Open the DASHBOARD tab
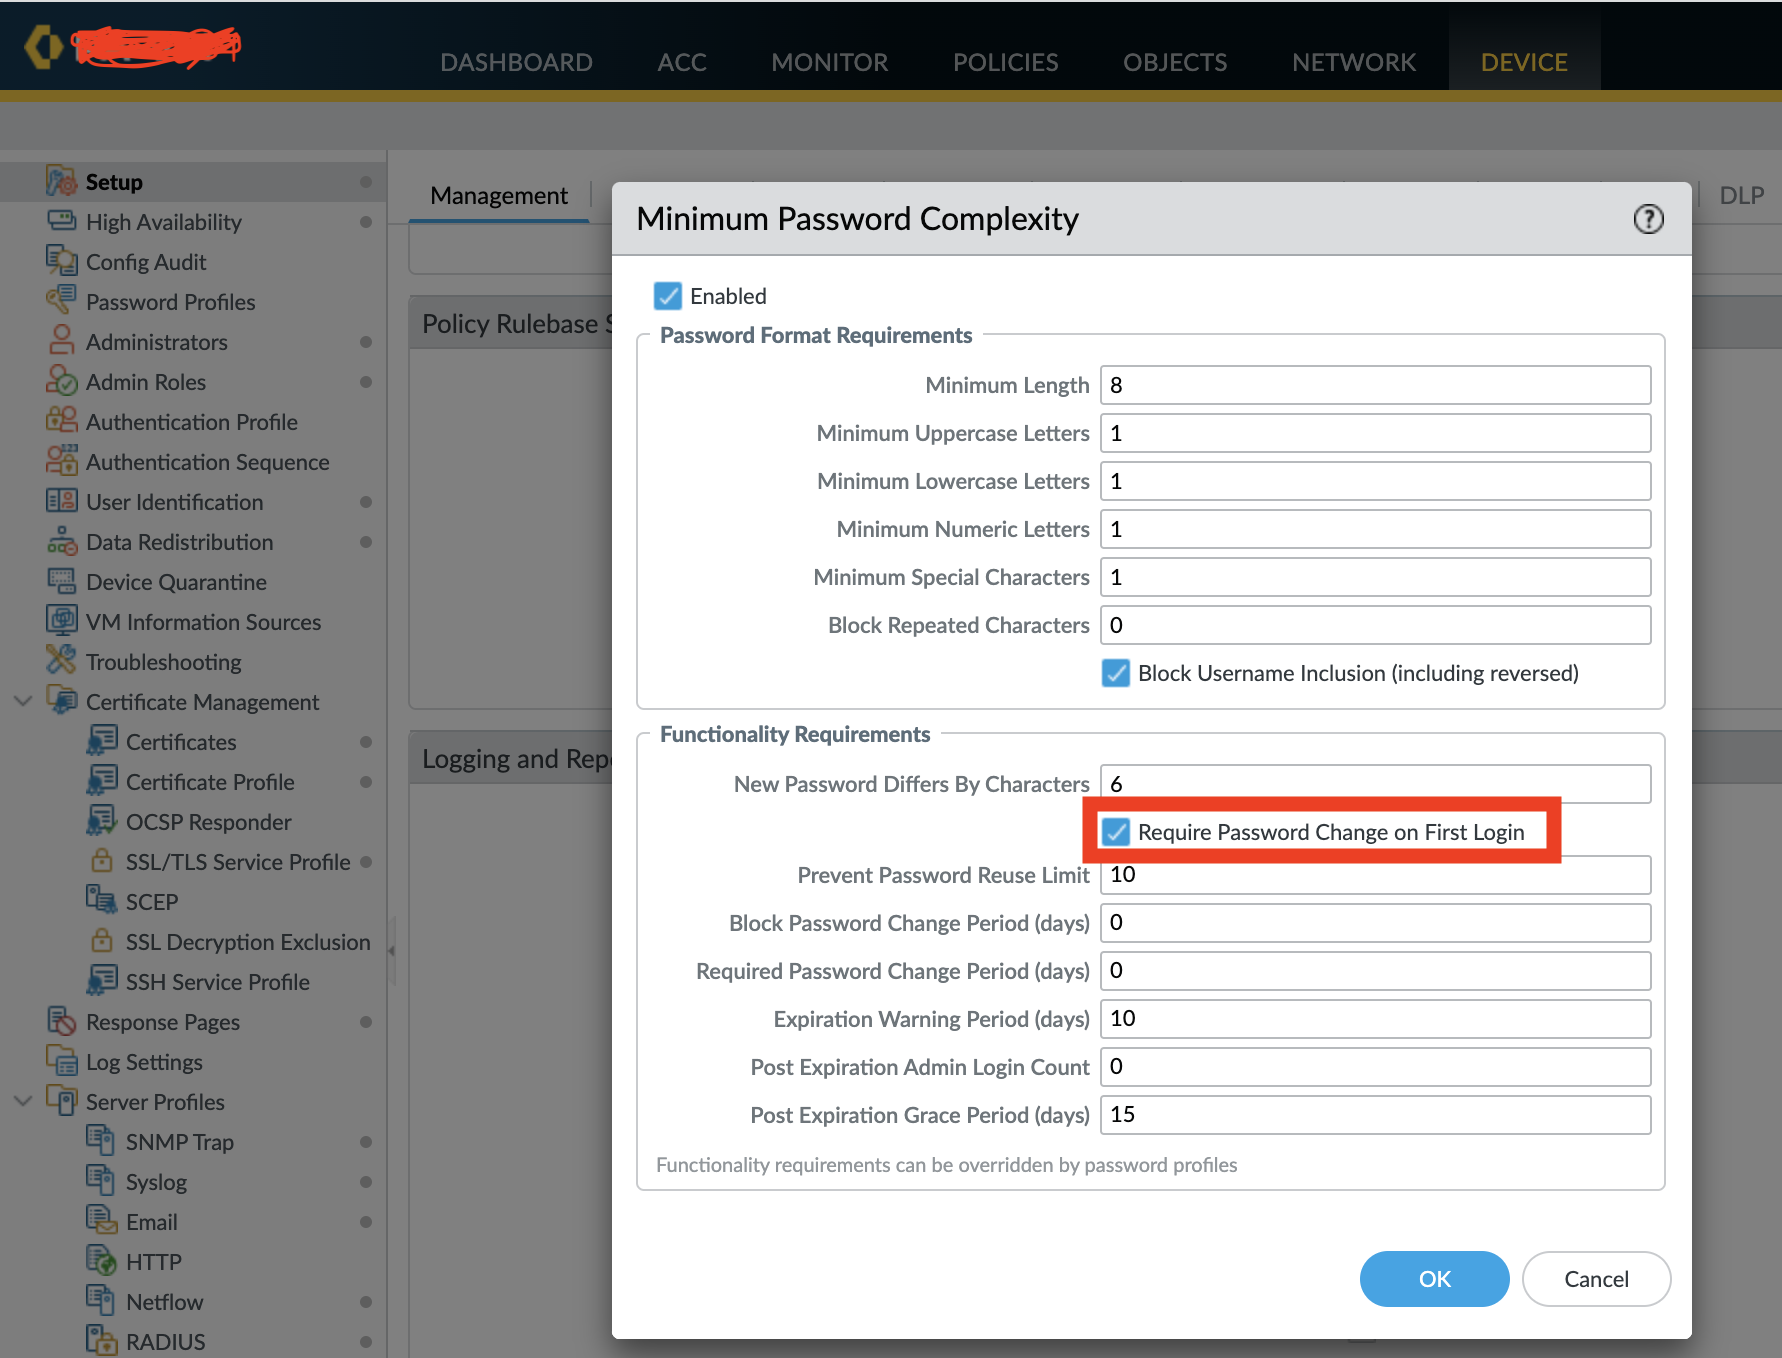 [516, 62]
